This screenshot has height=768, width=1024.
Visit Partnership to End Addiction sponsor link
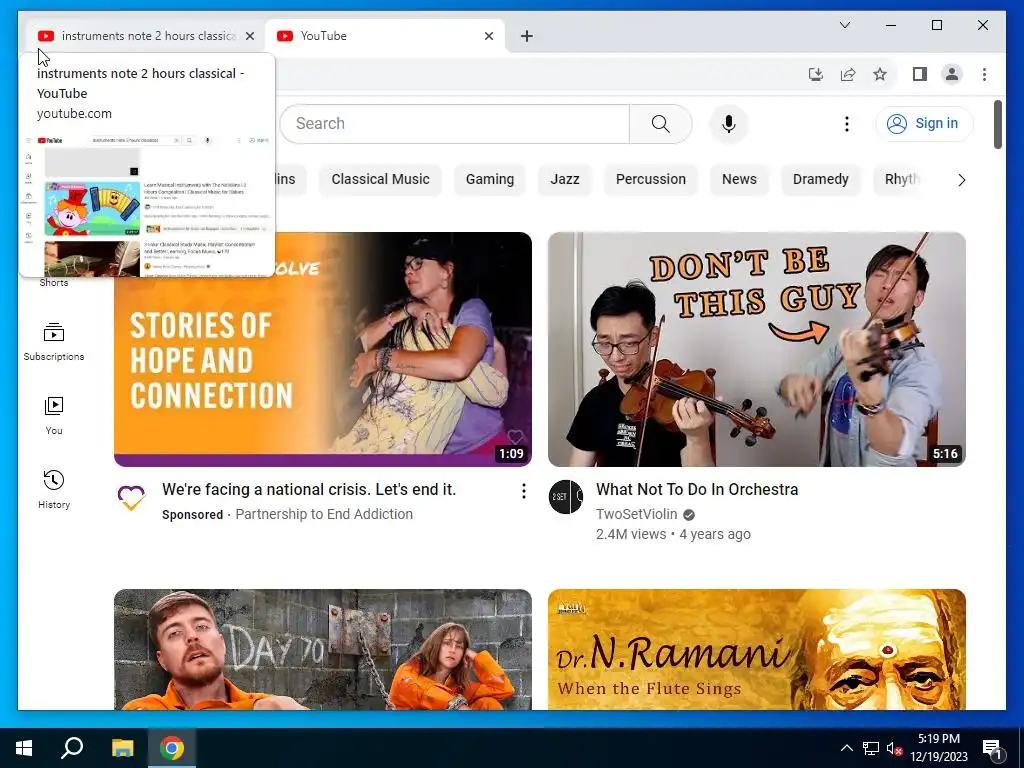[x=324, y=515]
